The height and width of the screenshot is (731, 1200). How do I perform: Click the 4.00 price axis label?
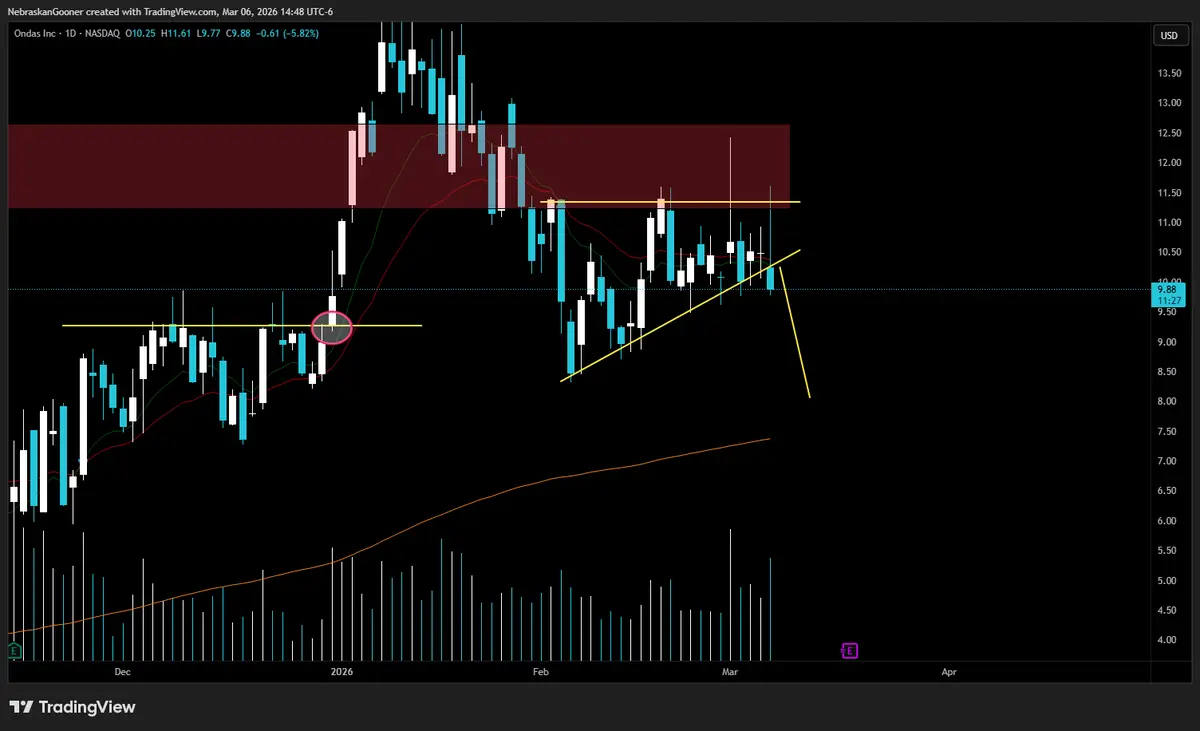[1169, 641]
